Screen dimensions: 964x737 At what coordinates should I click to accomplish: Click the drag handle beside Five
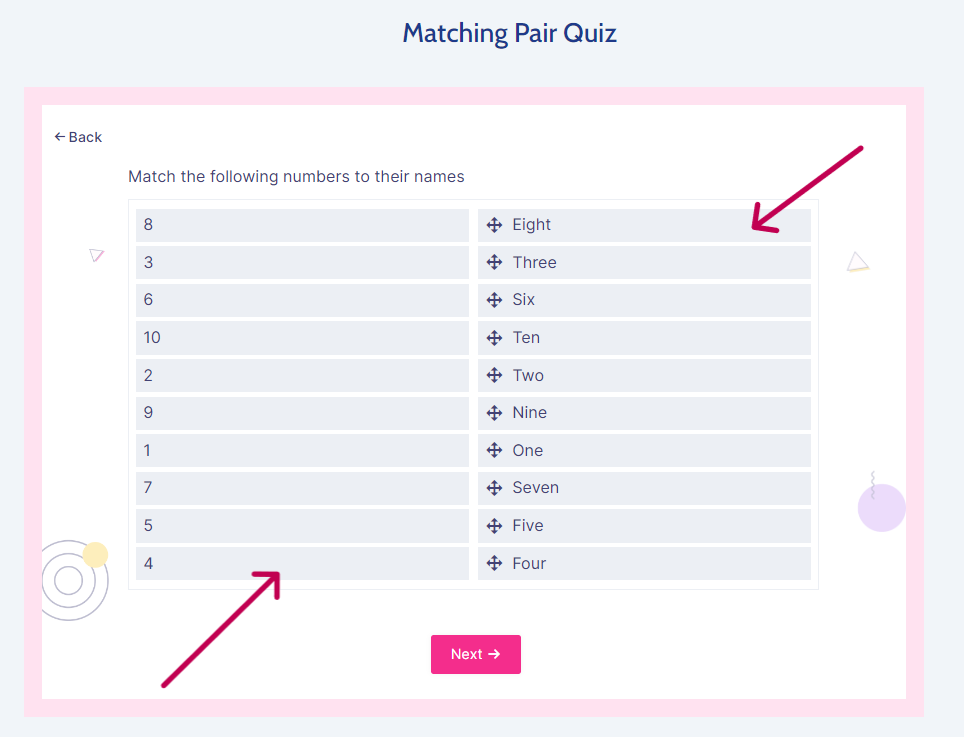click(x=494, y=526)
